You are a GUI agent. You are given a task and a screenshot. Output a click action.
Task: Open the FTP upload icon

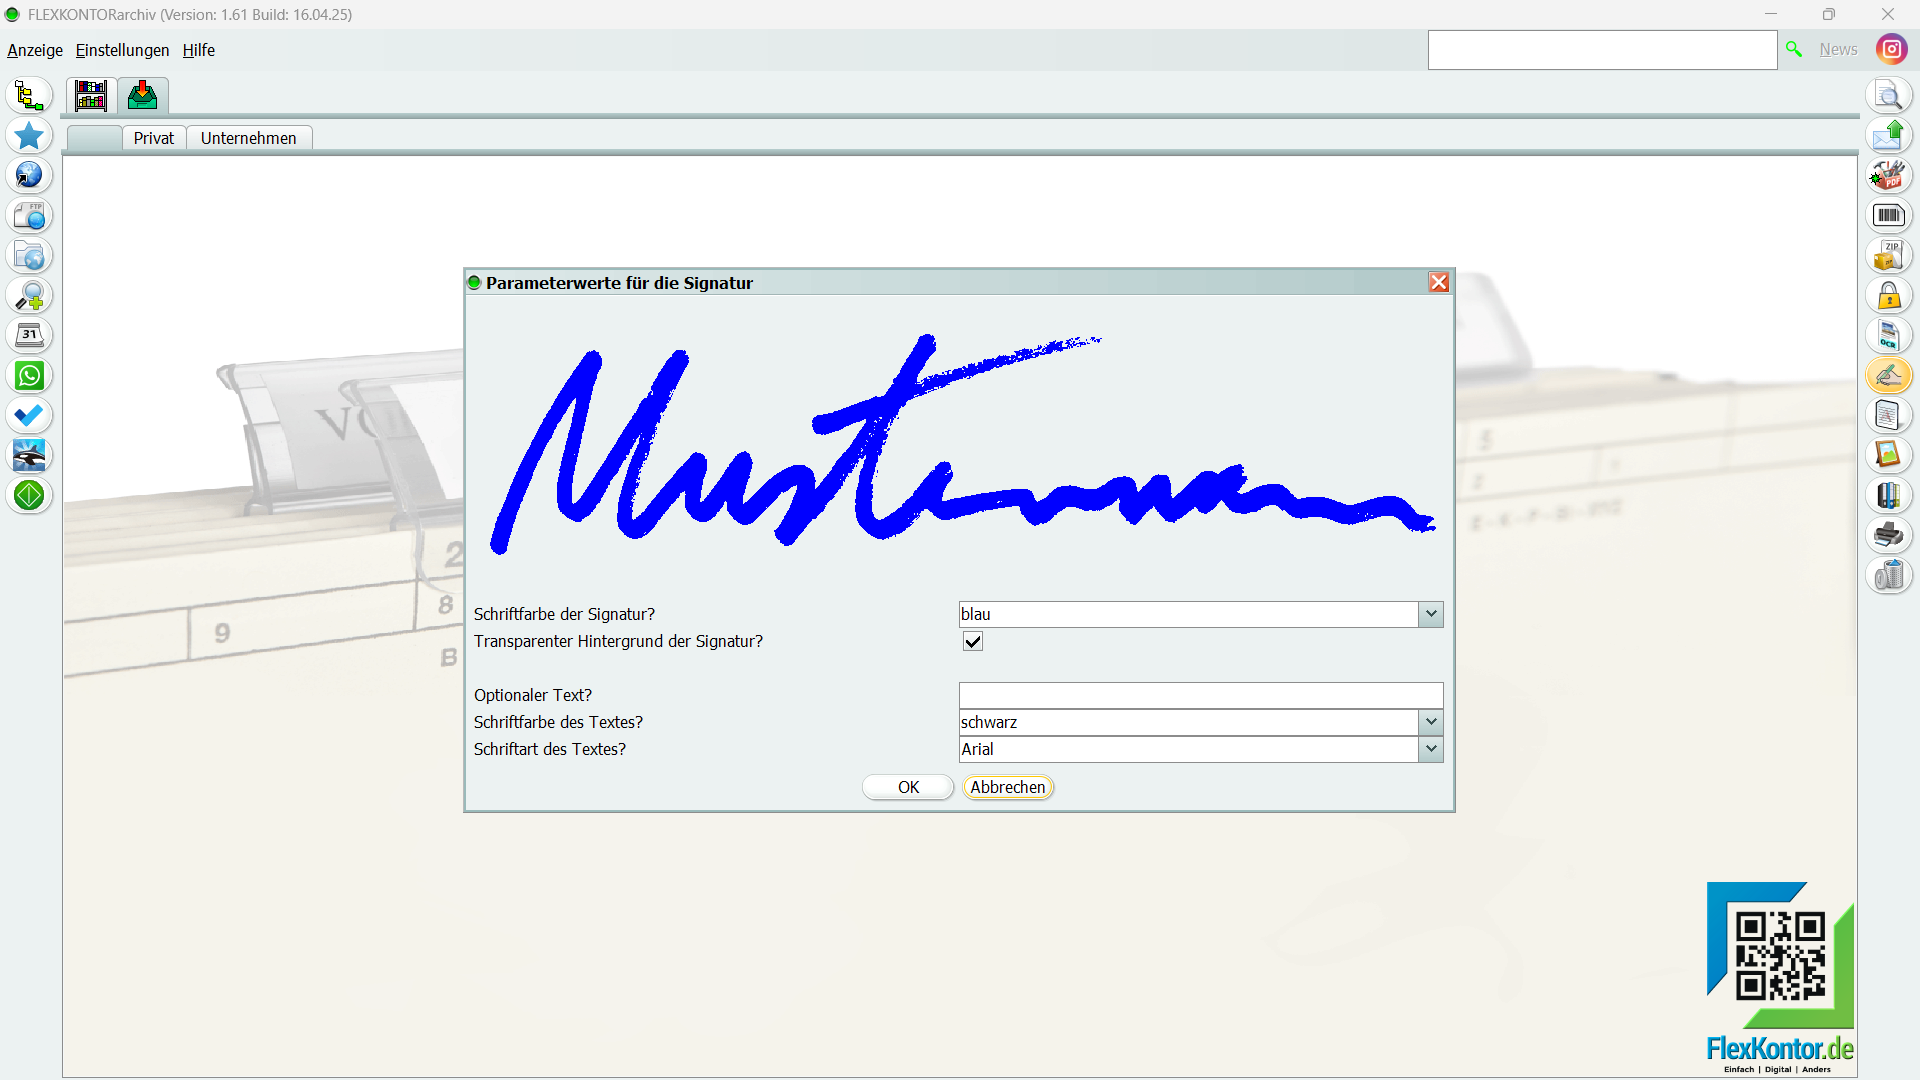29,216
